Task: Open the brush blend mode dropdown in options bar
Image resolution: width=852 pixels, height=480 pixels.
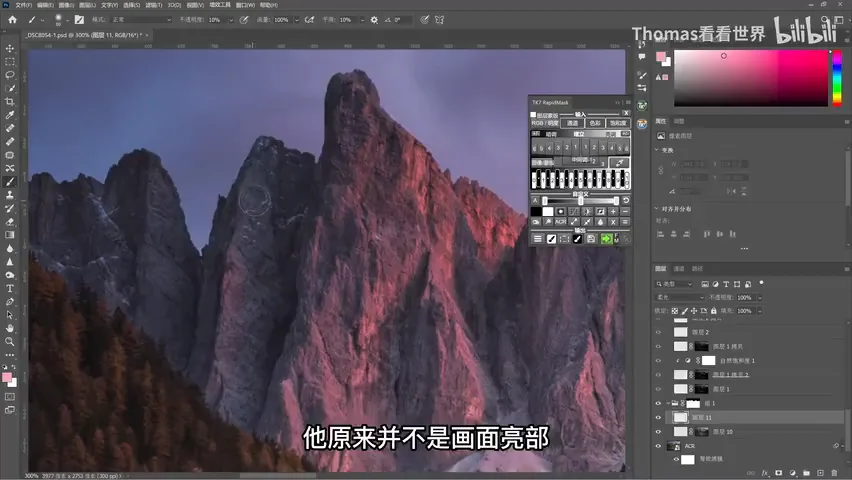Action: click(x=141, y=20)
